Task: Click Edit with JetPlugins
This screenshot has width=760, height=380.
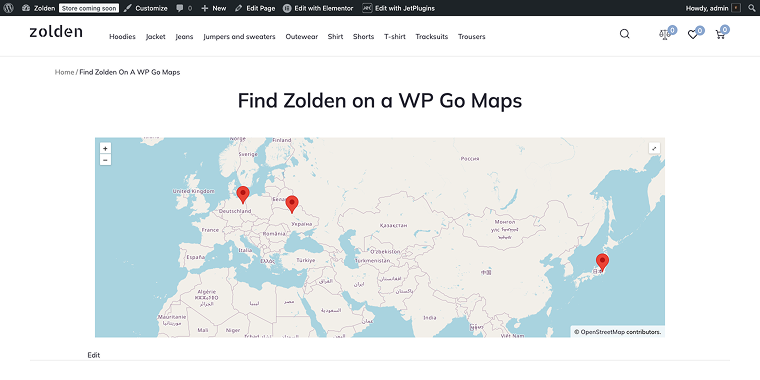Action: (x=398, y=8)
